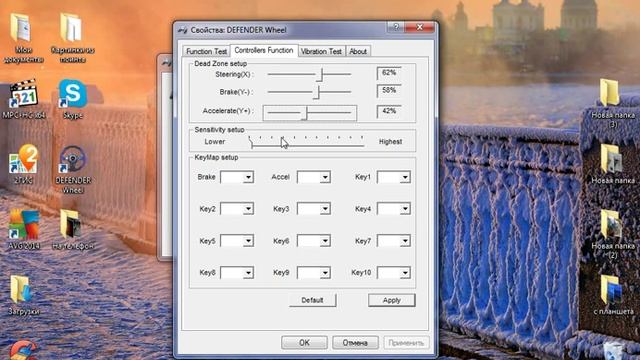Viewport: 640px width, 360px height.
Task: Open the с планшета folder
Action: point(613,295)
